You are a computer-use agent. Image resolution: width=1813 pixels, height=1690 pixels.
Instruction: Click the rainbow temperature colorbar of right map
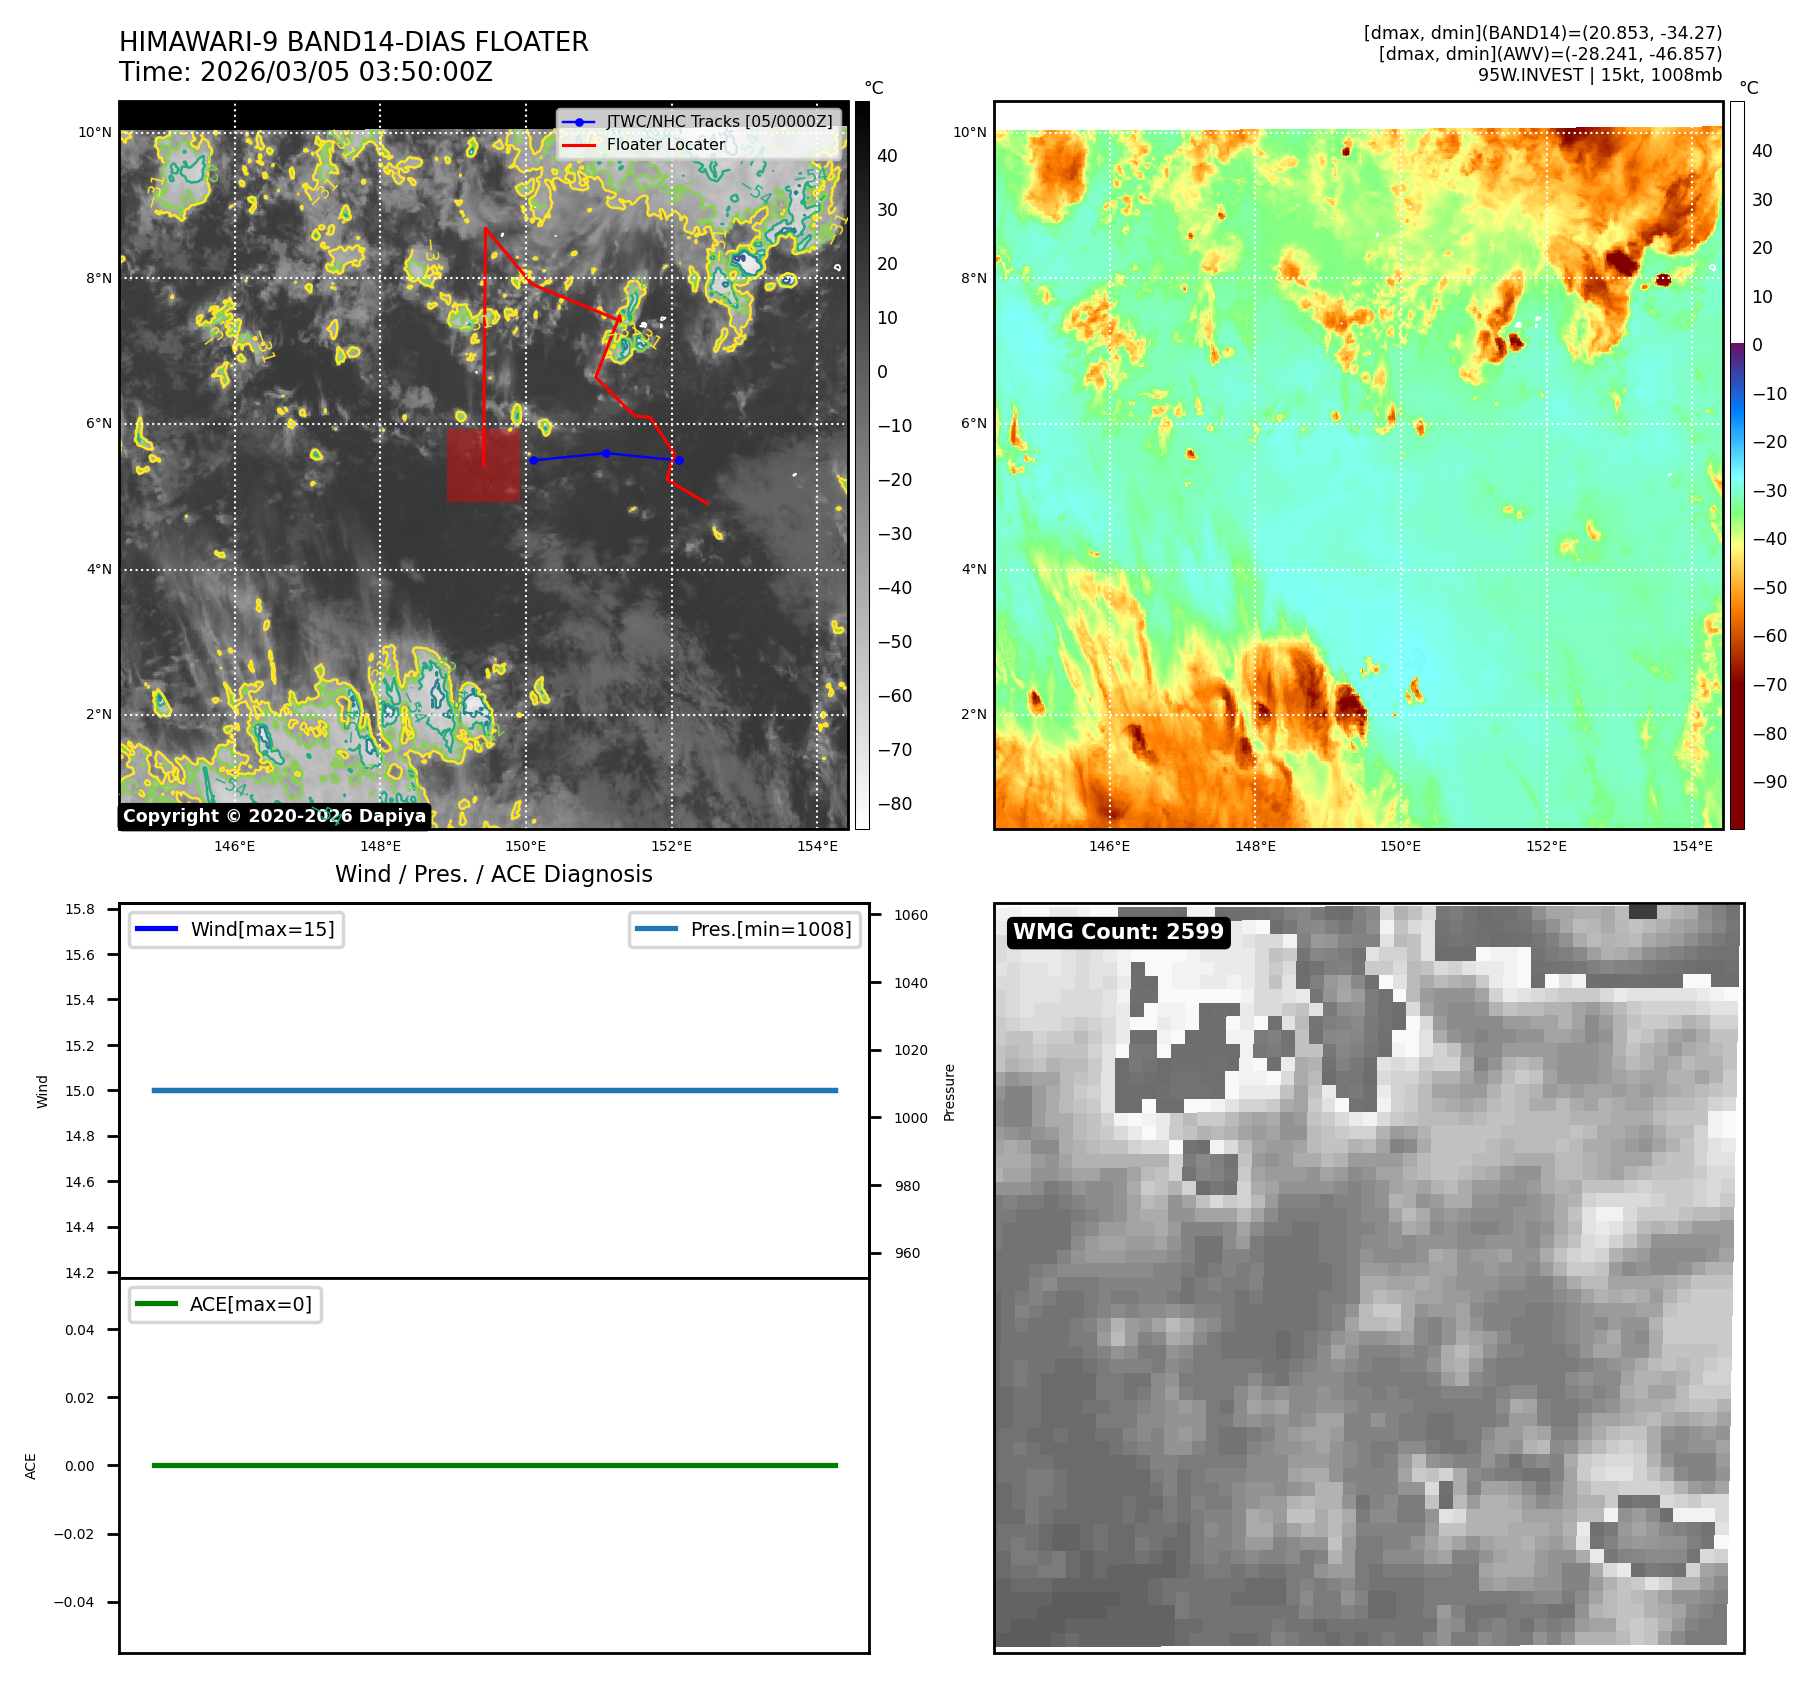tap(1737, 465)
